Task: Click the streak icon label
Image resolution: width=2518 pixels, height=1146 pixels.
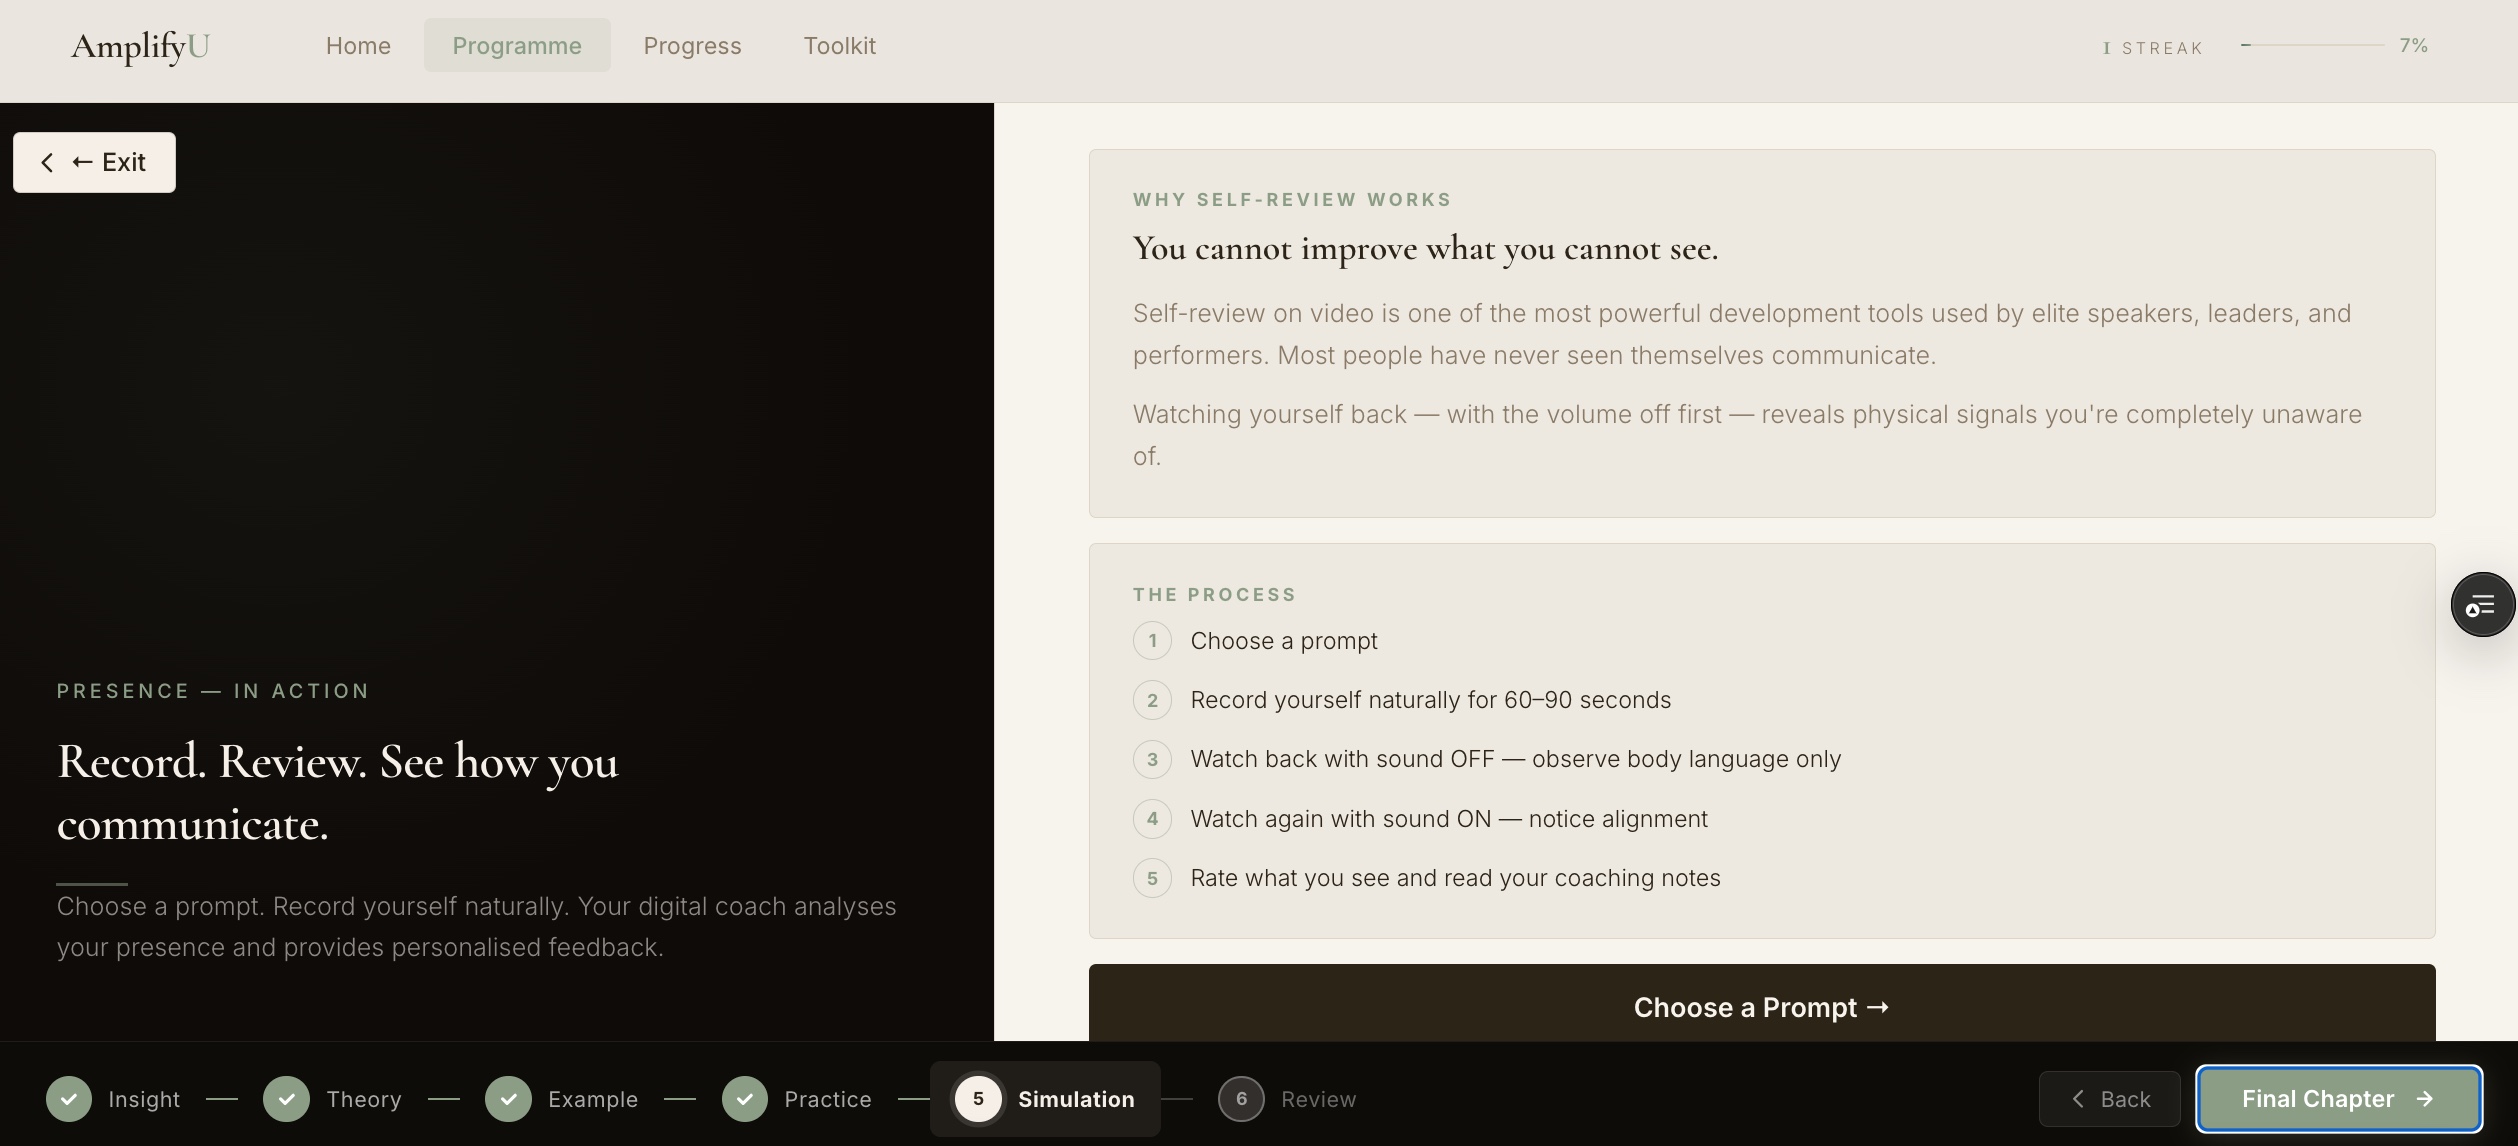Action: [2153, 48]
